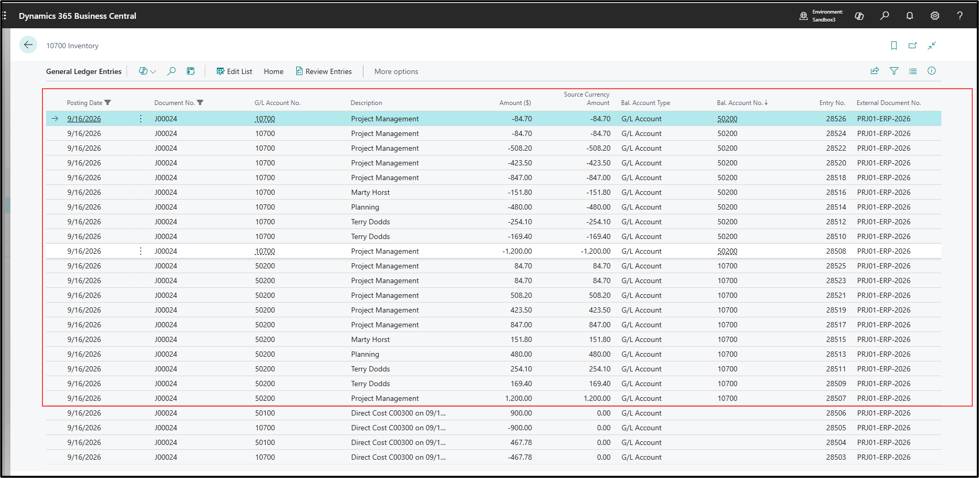Open row menu for entry 28526
Image resolution: width=979 pixels, height=478 pixels.
[140, 119]
